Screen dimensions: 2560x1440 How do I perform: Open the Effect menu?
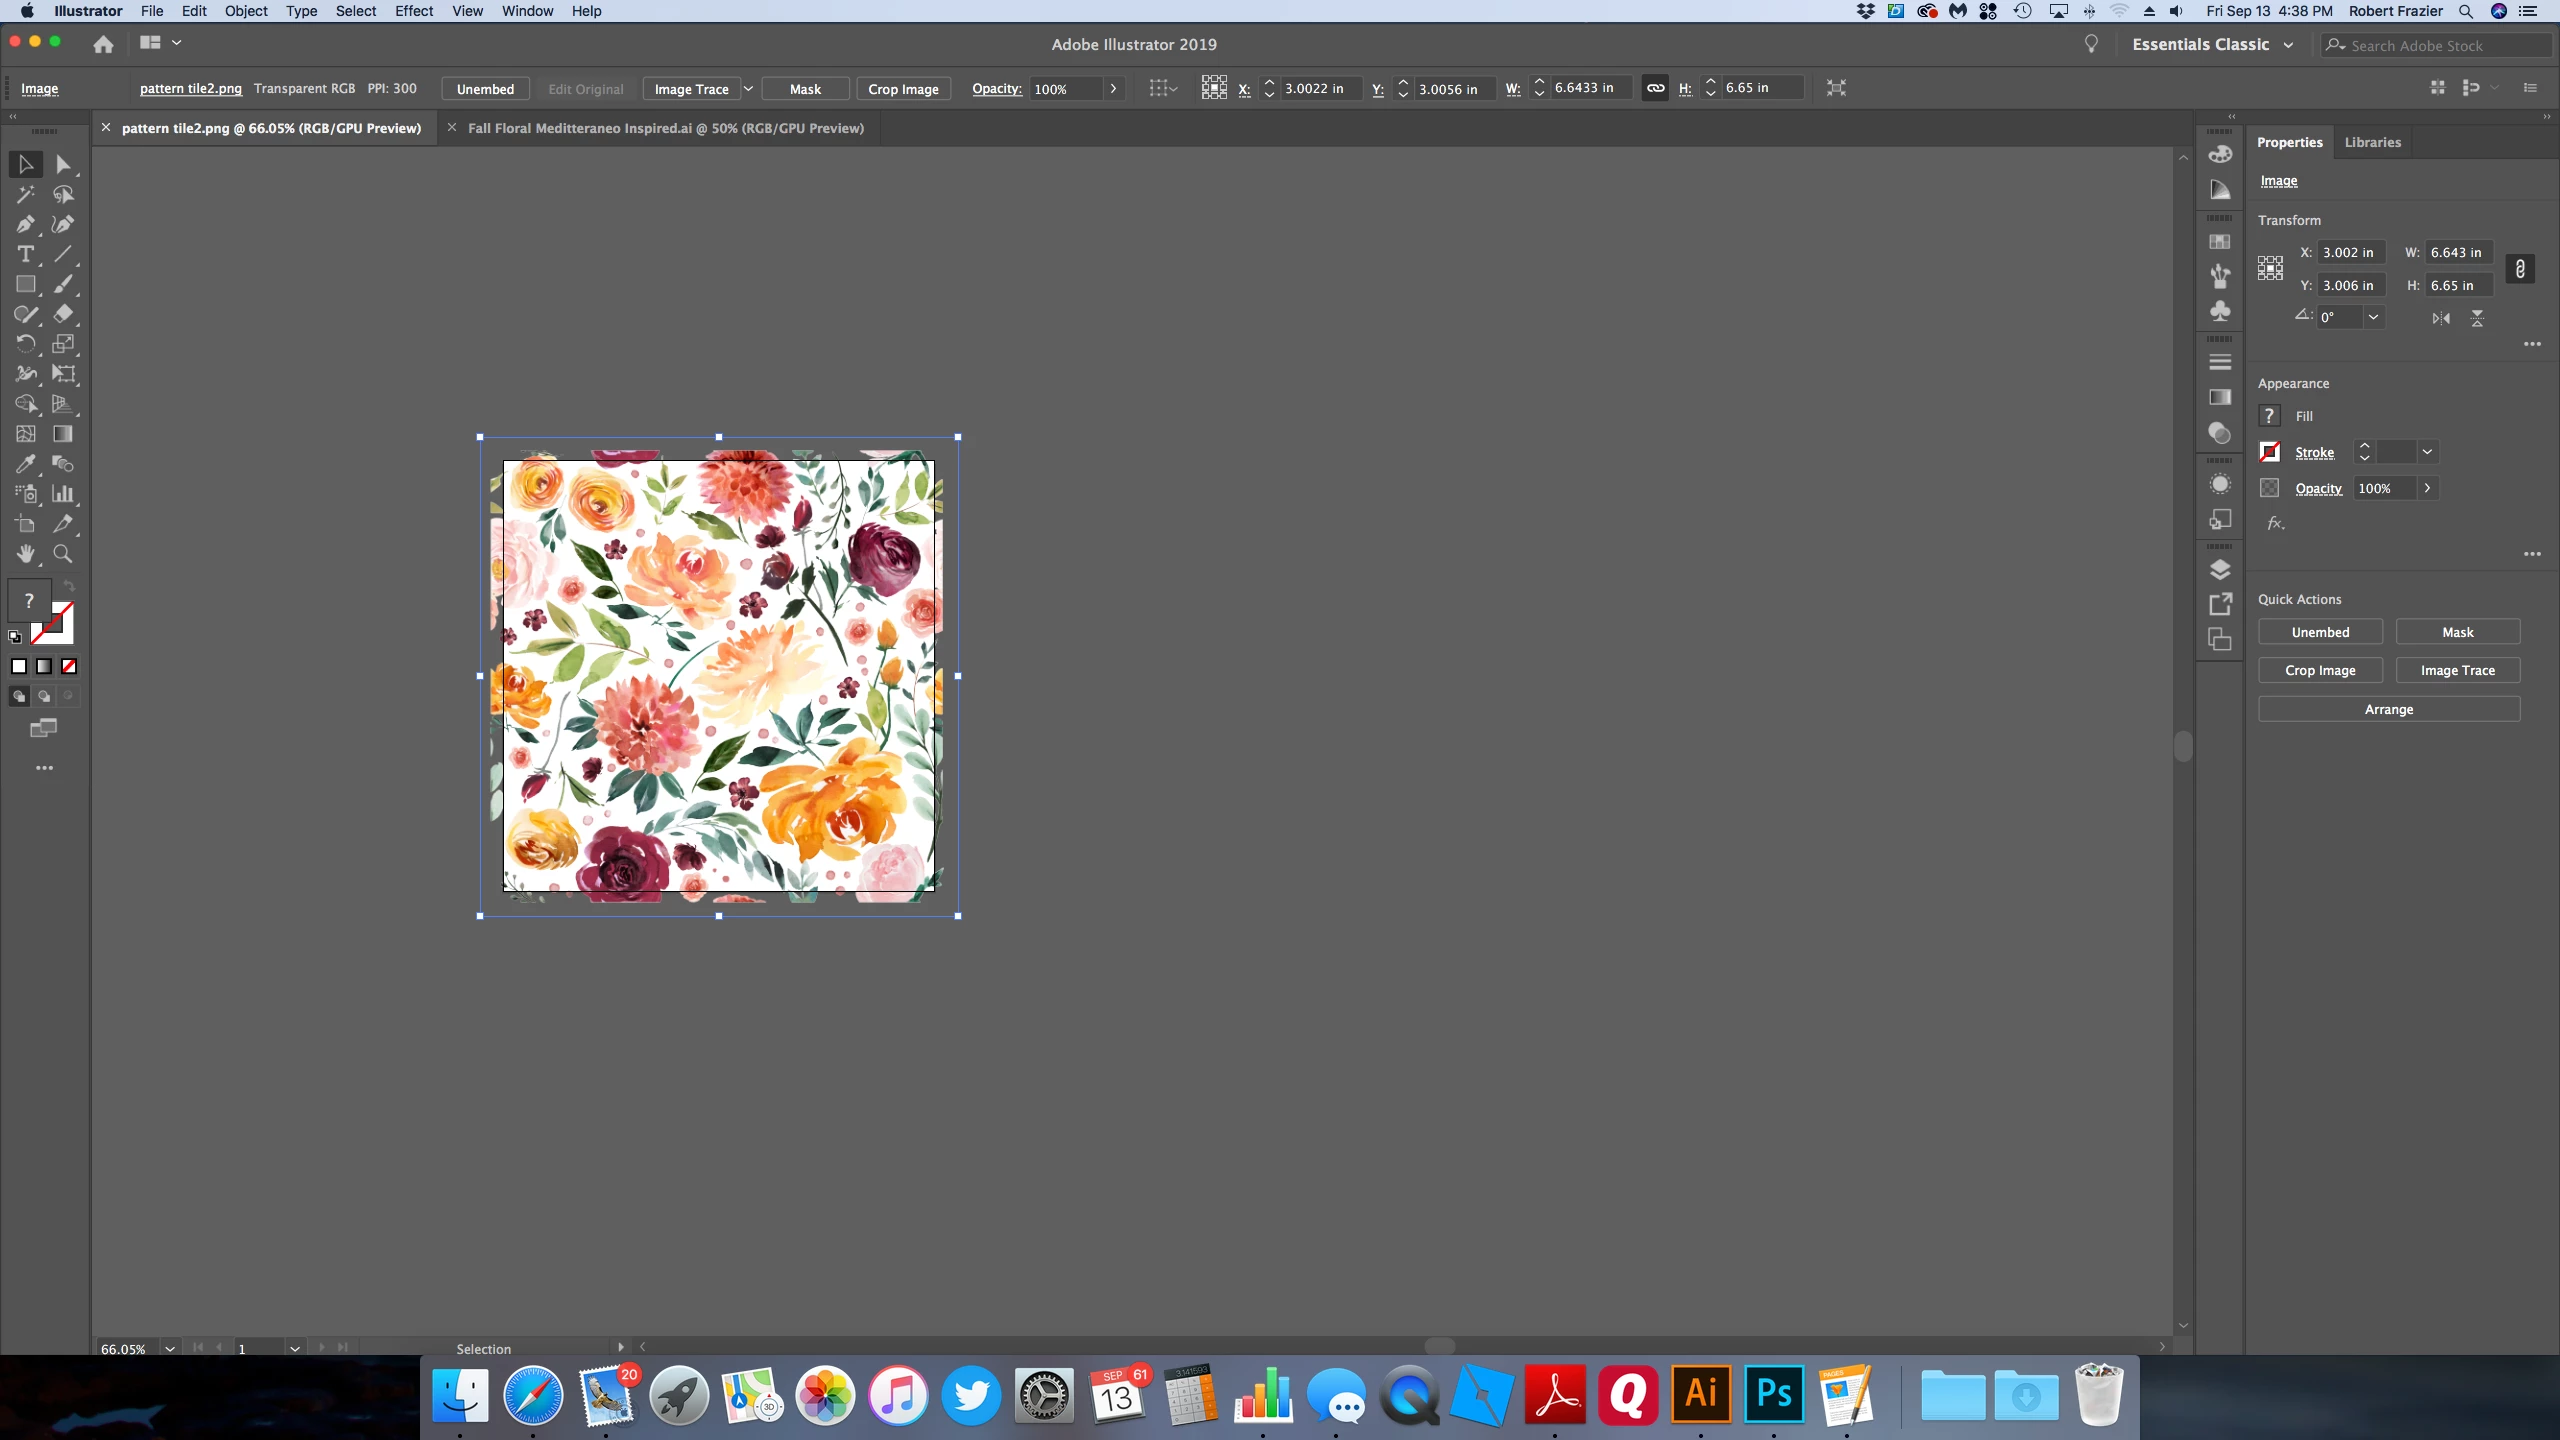(413, 11)
